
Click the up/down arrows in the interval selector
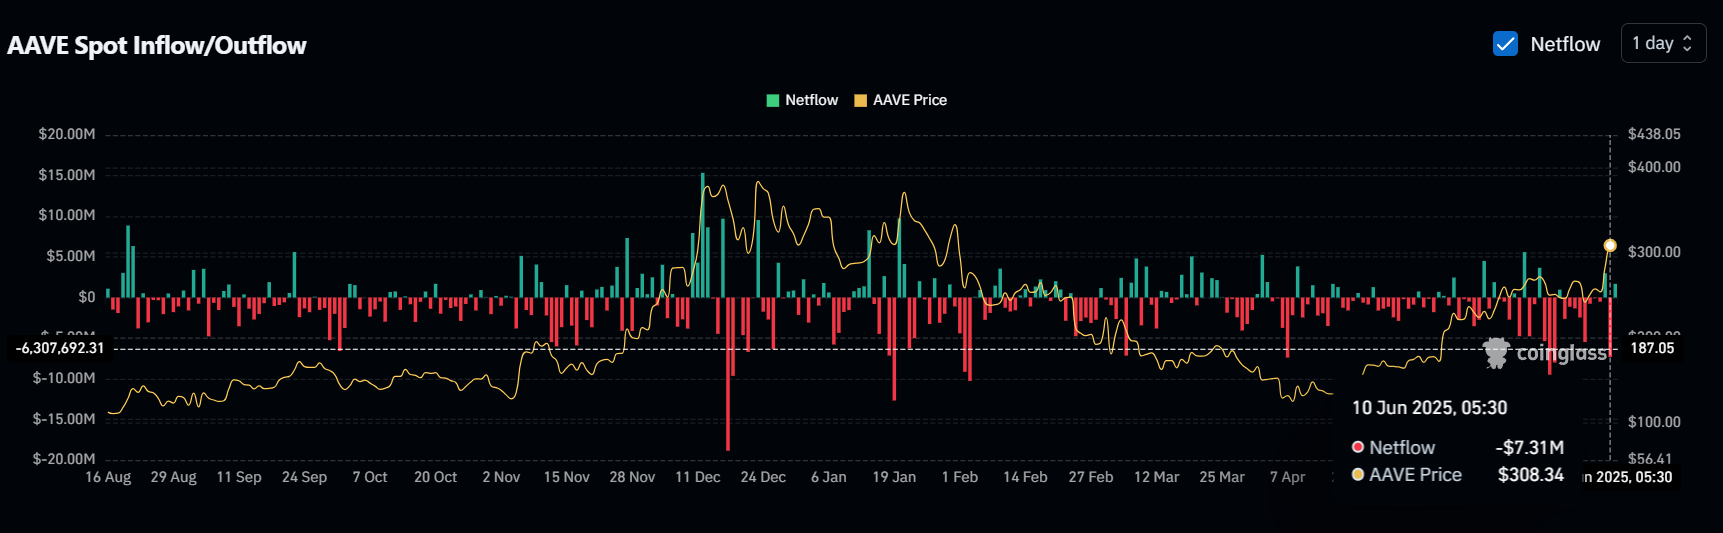point(1688,44)
